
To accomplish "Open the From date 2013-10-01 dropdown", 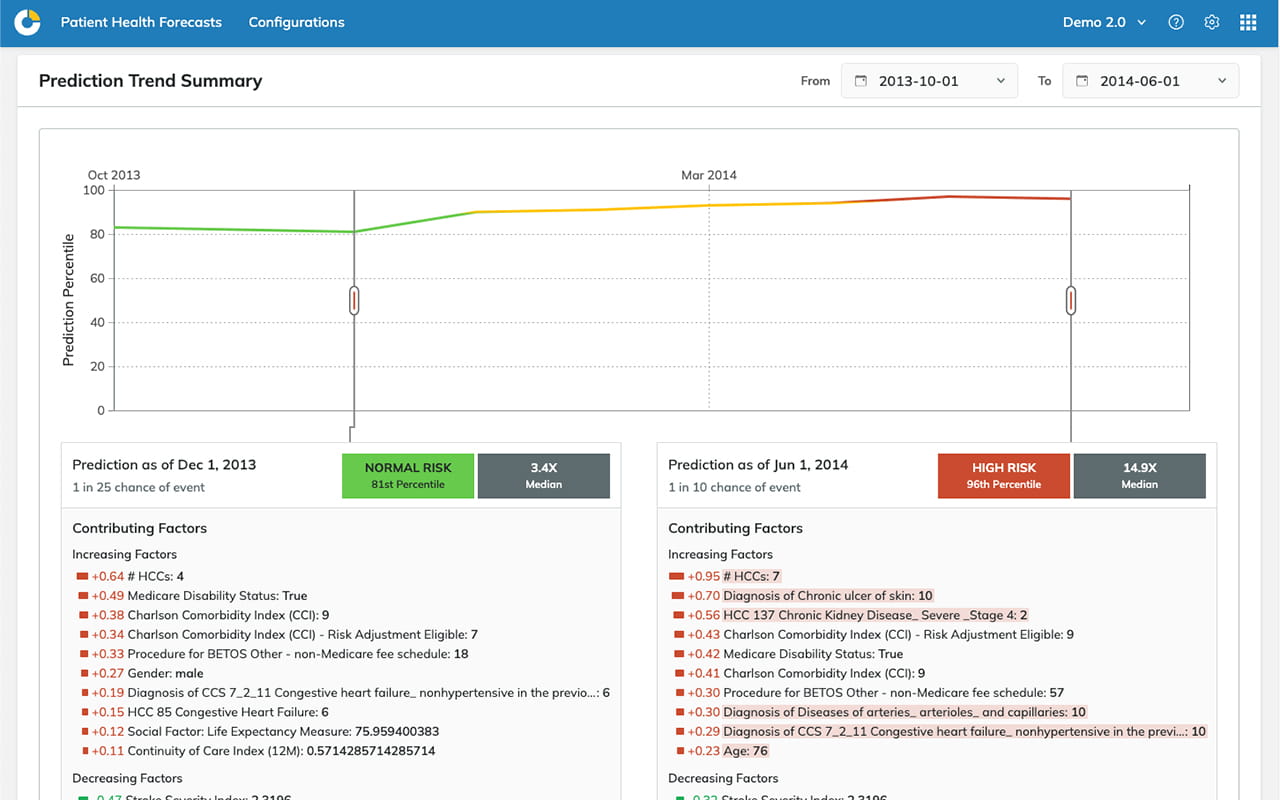I will [x=929, y=81].
